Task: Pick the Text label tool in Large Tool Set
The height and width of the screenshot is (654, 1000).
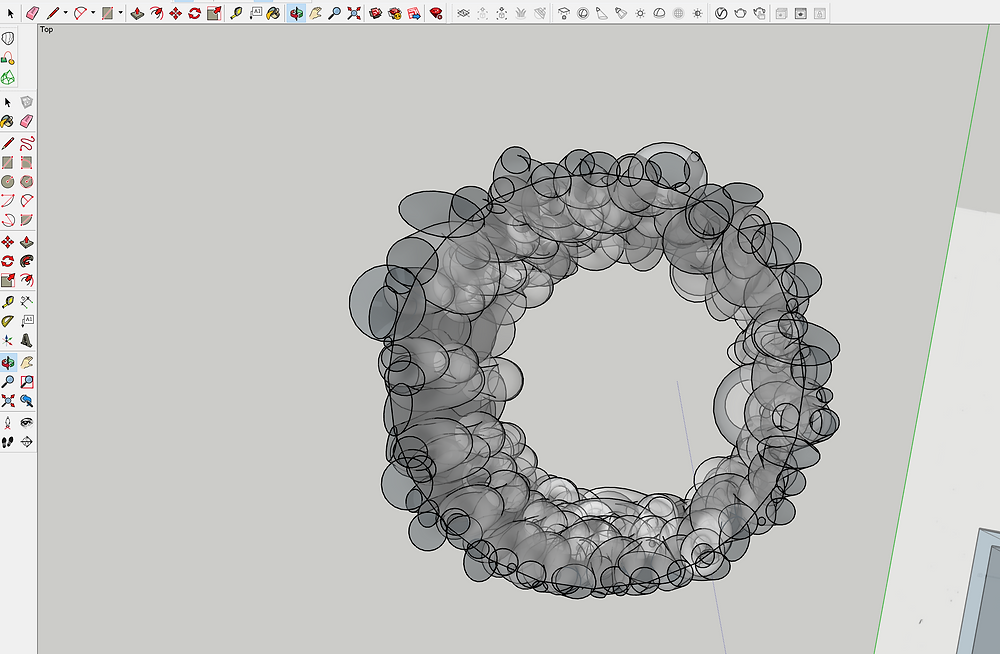Action: point(26,320)
